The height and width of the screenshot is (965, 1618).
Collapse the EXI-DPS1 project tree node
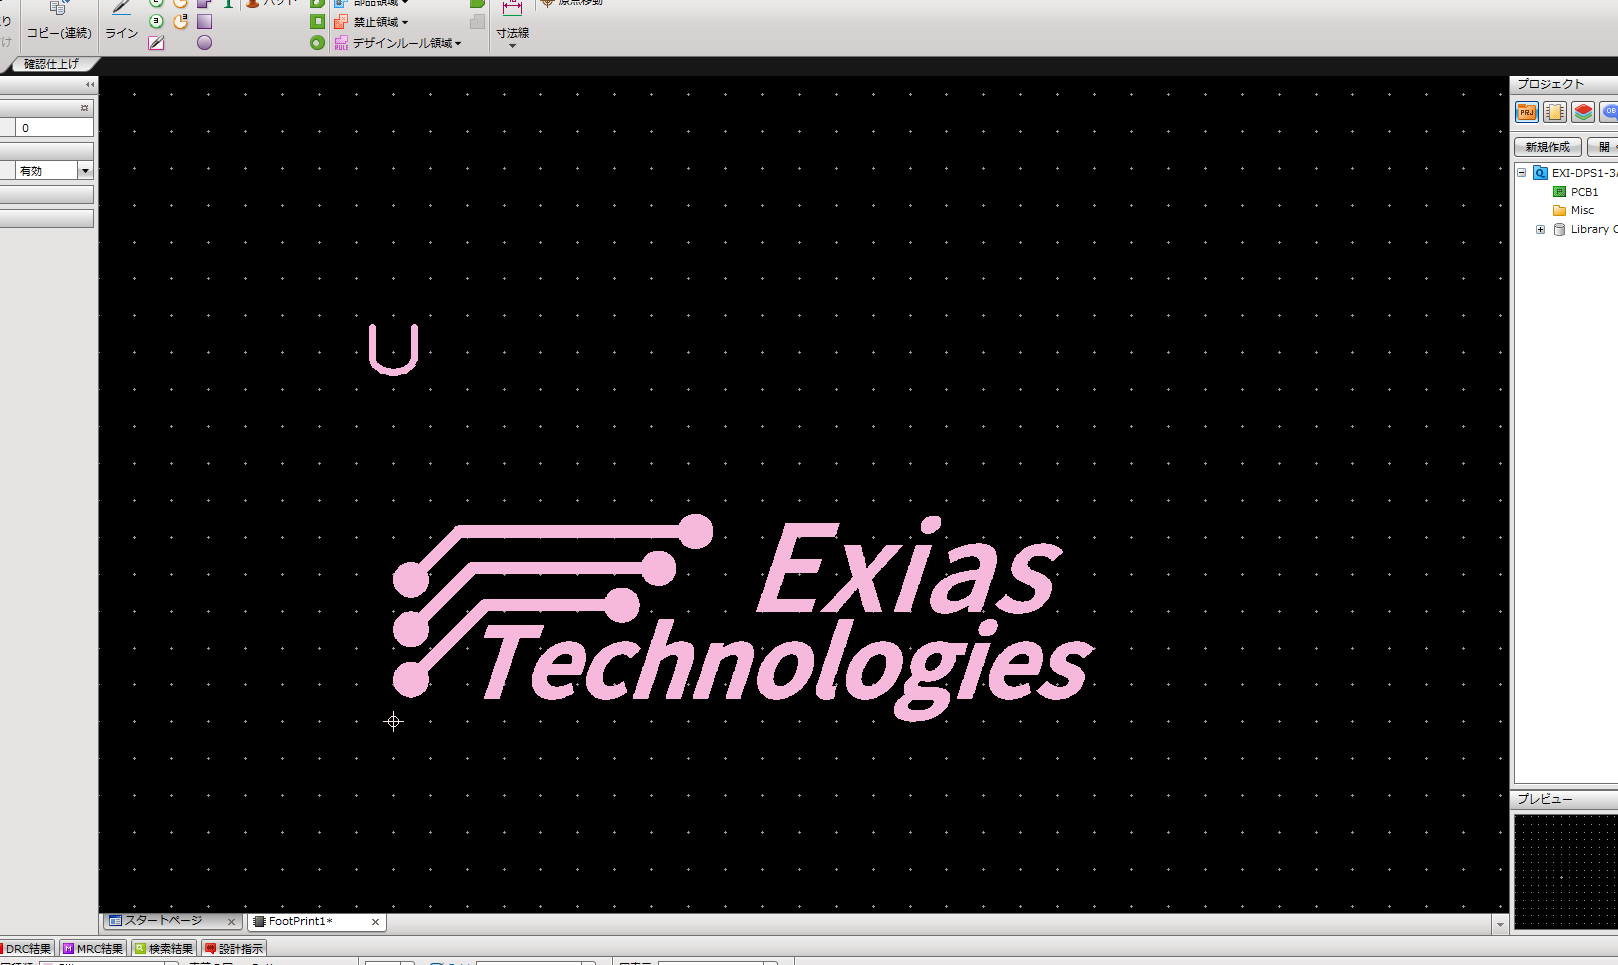tap(1522, 173)
